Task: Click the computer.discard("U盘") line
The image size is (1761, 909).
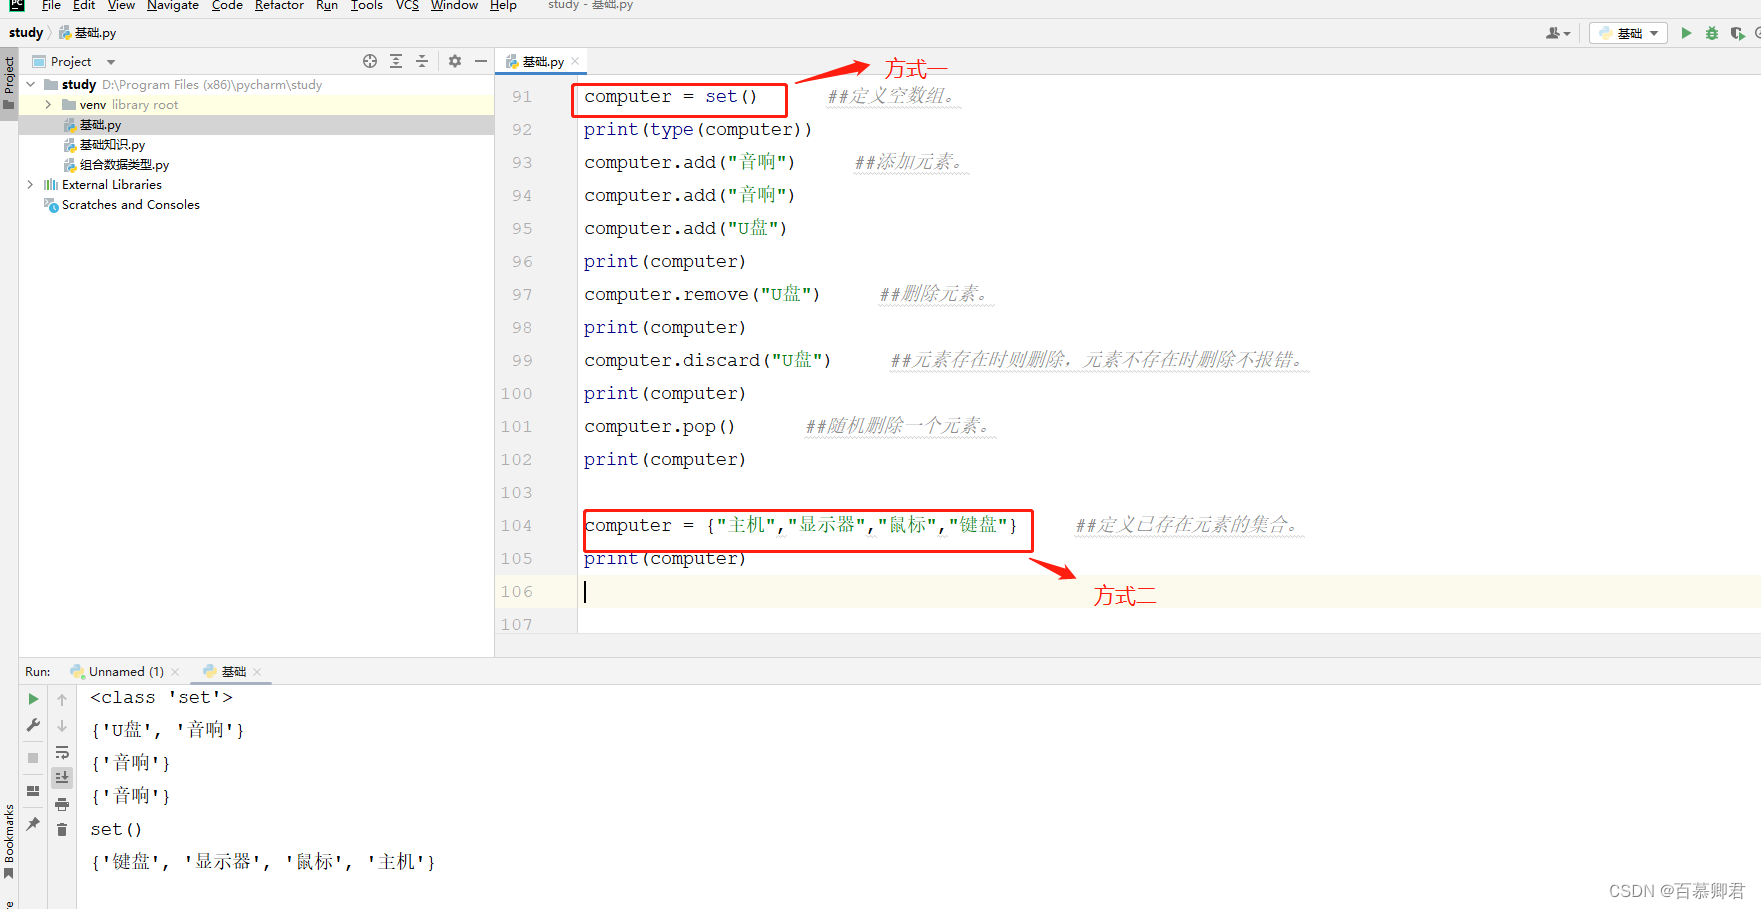Action: [707, 361]
